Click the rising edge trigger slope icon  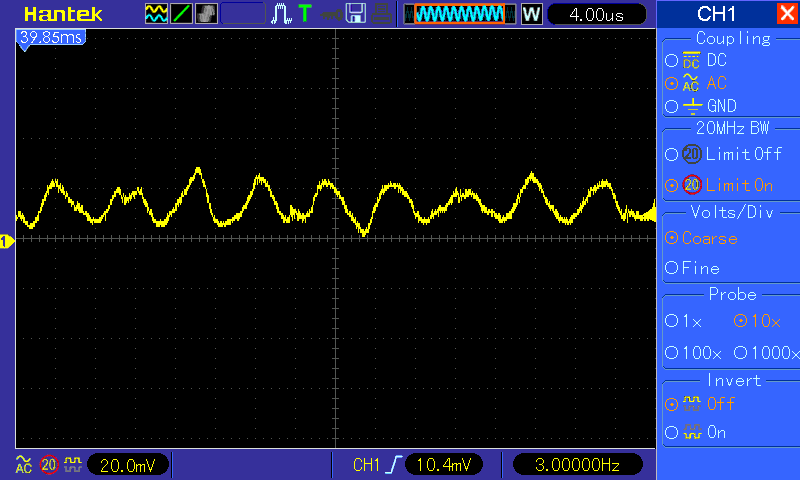coord(394,465)
